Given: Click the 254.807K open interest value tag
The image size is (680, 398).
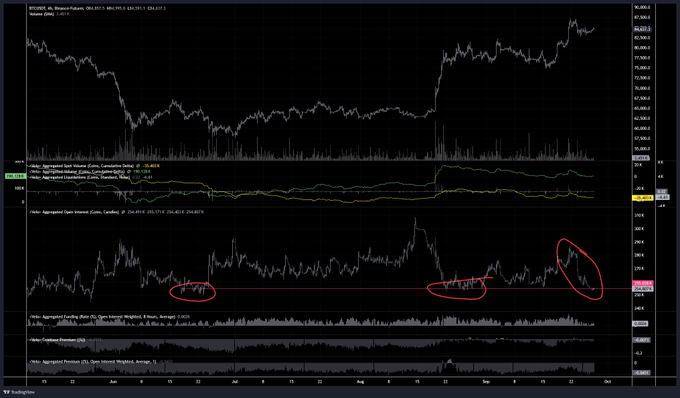Looking at the screenshot, I should [643, 288].
